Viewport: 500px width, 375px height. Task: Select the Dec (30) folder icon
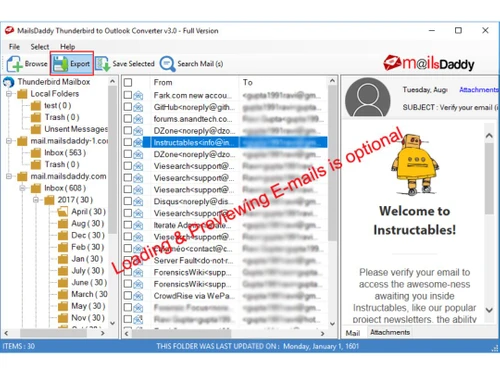[63, 235]
